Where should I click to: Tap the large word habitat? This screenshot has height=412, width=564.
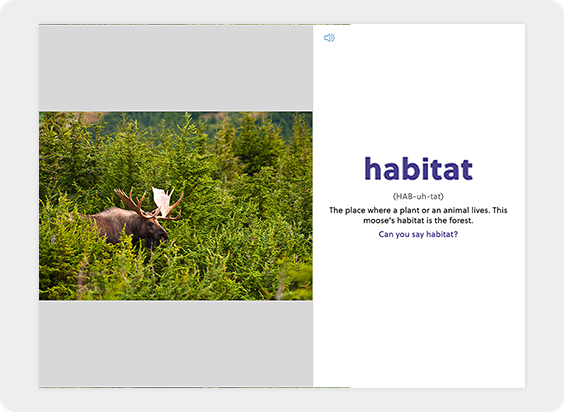(x=418, y=168)
